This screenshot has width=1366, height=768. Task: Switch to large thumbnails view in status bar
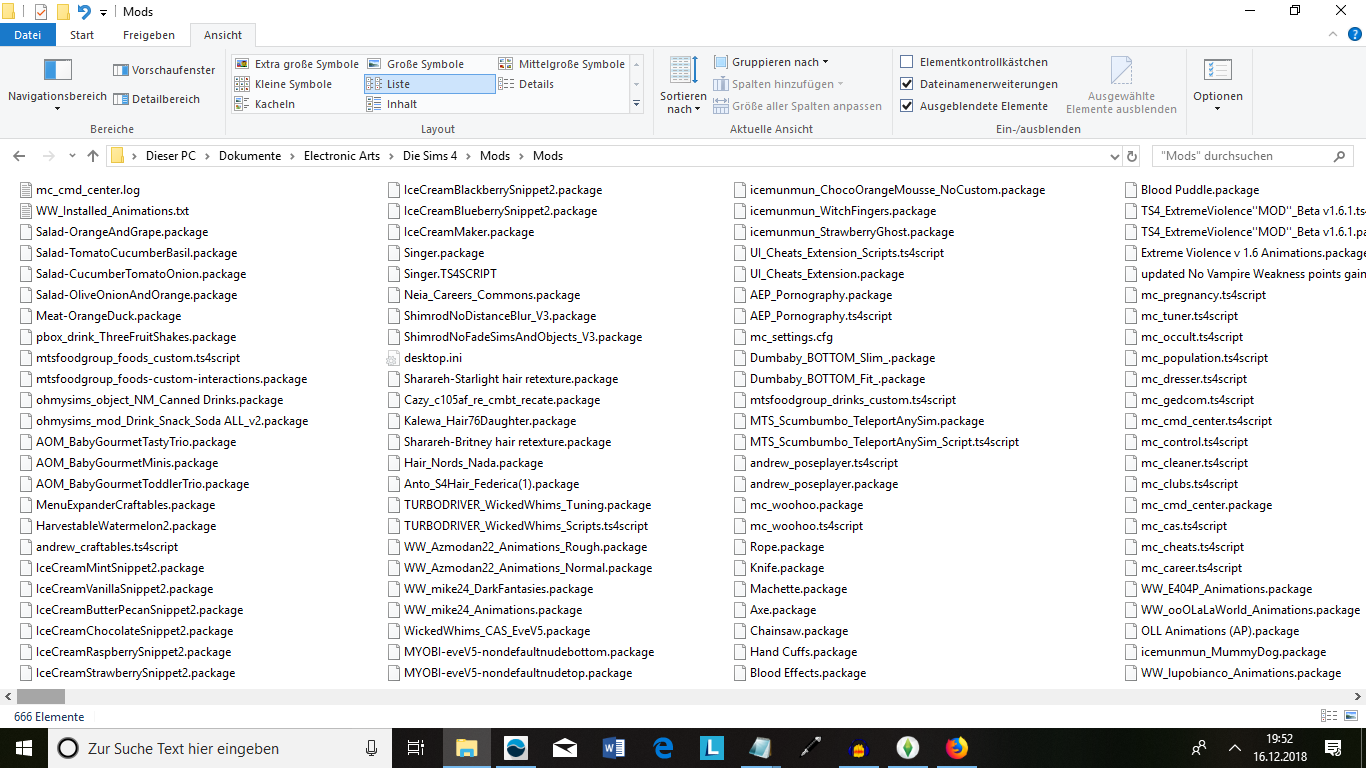click(1351, 716)
